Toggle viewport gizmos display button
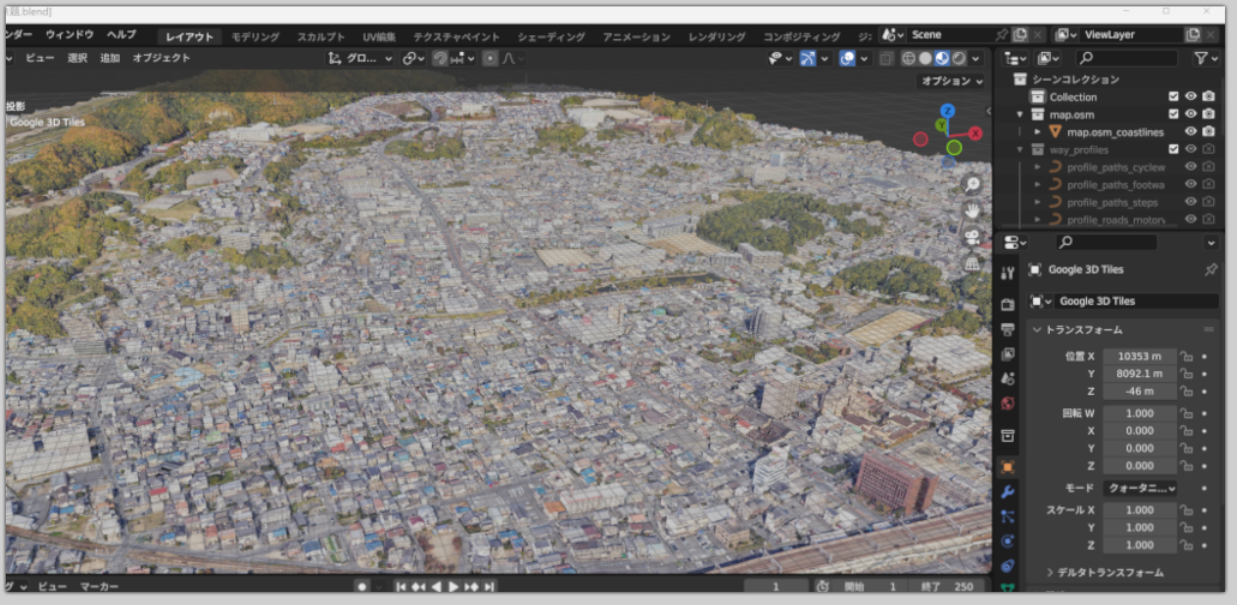The image size is (1237, 605). click(808, 58)
